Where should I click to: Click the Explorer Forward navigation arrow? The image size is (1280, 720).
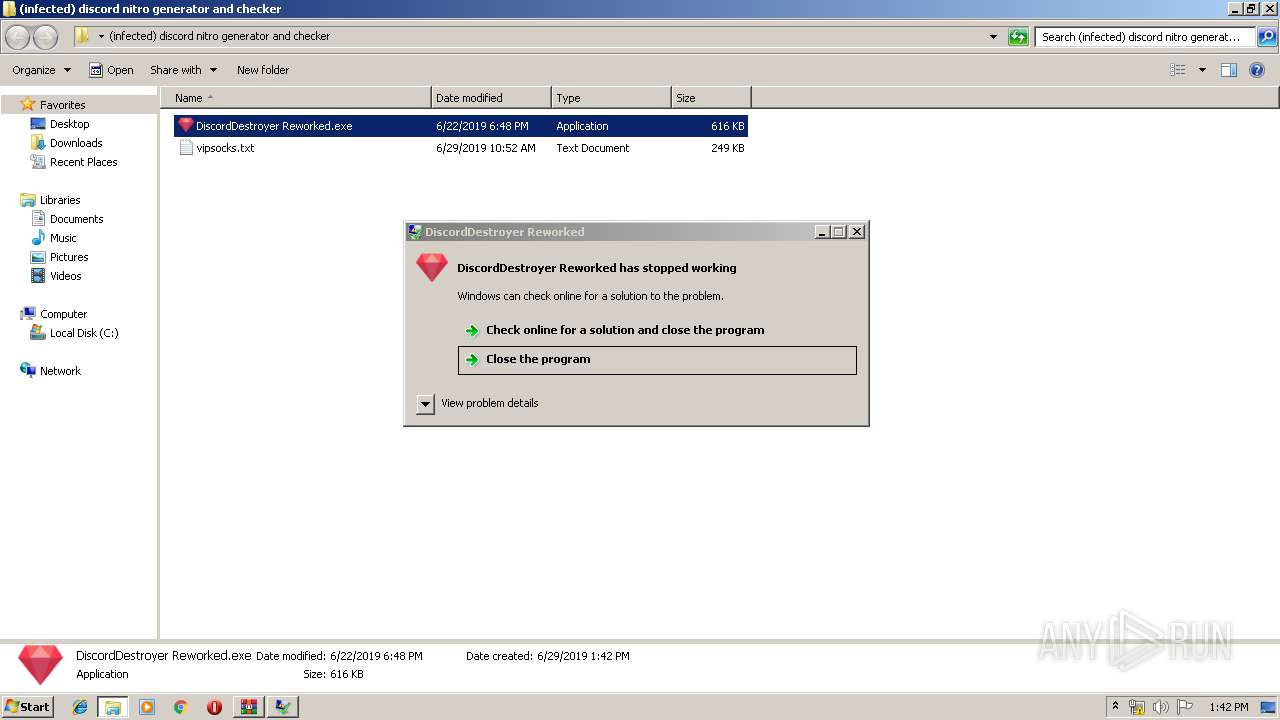click(x=45, y=37)
